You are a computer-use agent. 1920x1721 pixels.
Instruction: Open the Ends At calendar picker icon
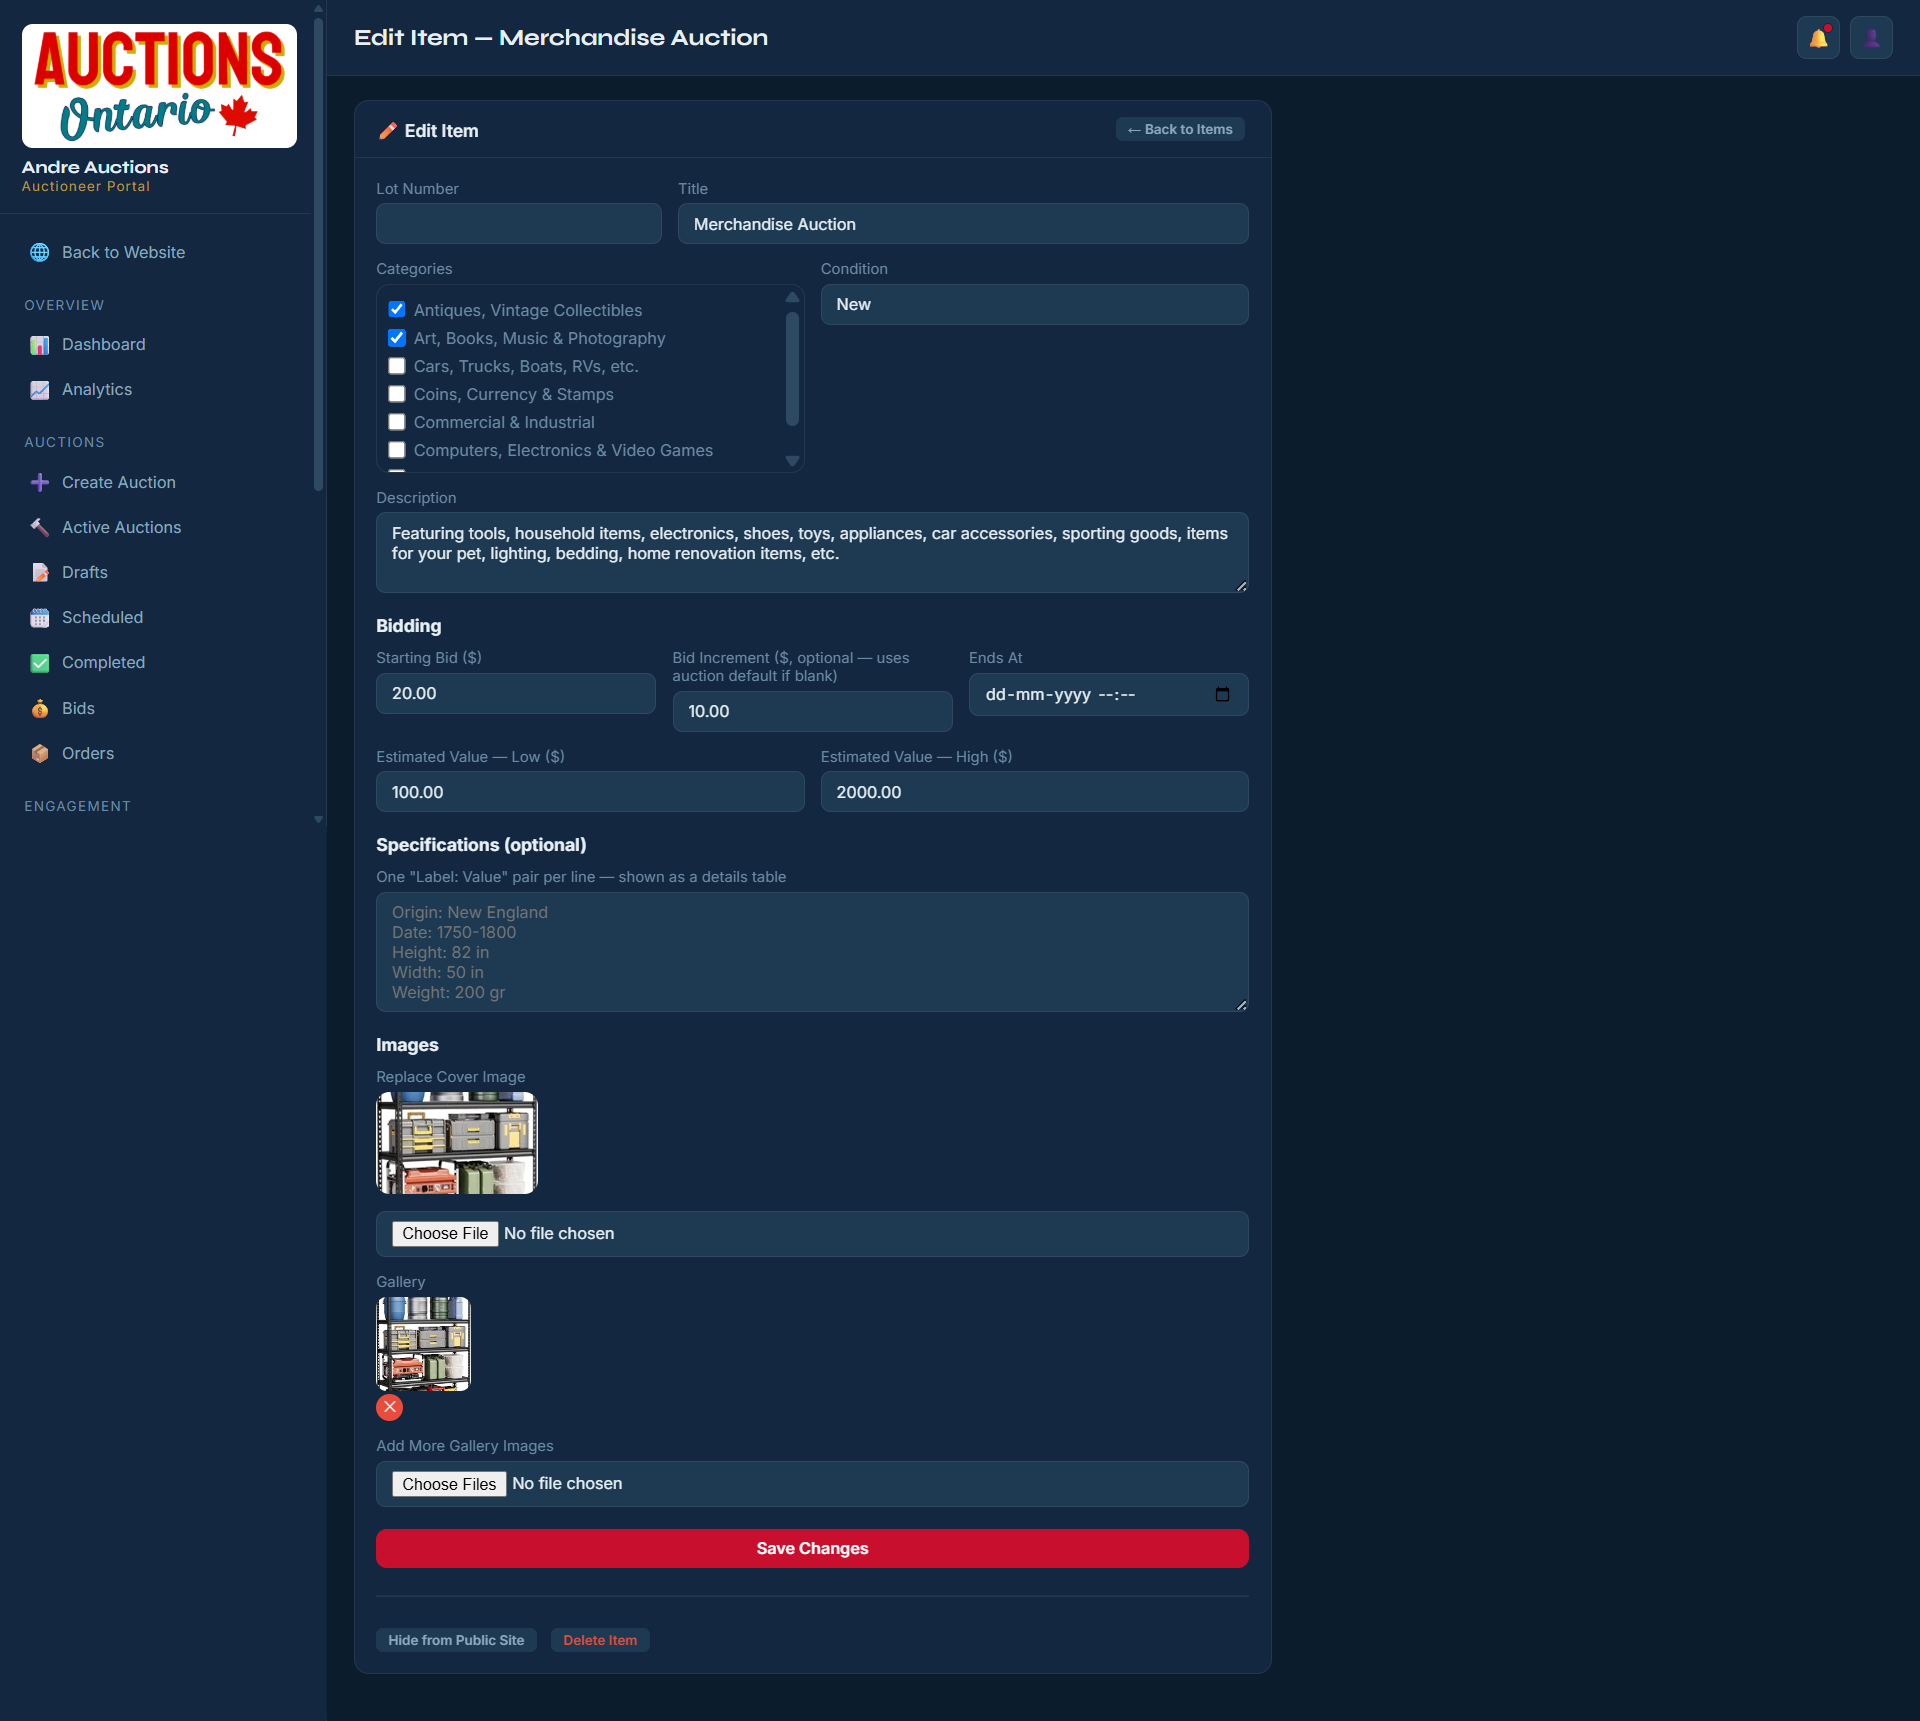point(1222,694)
